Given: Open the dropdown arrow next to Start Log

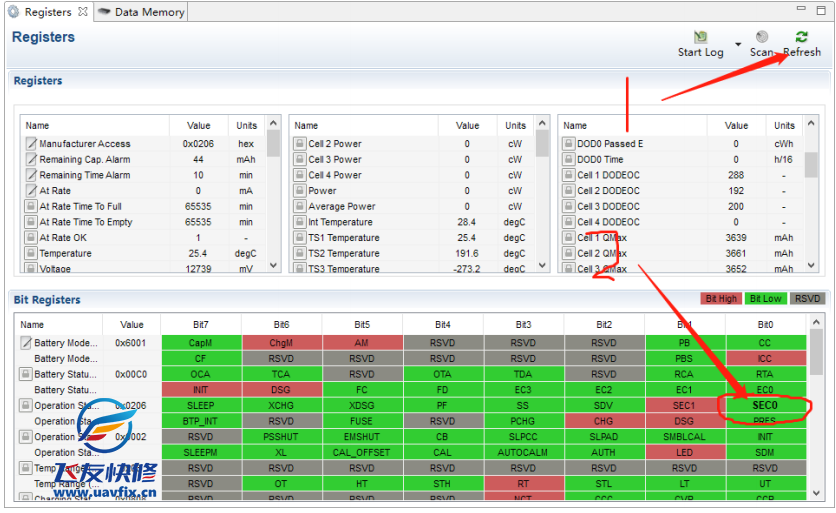Looking at the screenshot, I should tap(738, 45).
